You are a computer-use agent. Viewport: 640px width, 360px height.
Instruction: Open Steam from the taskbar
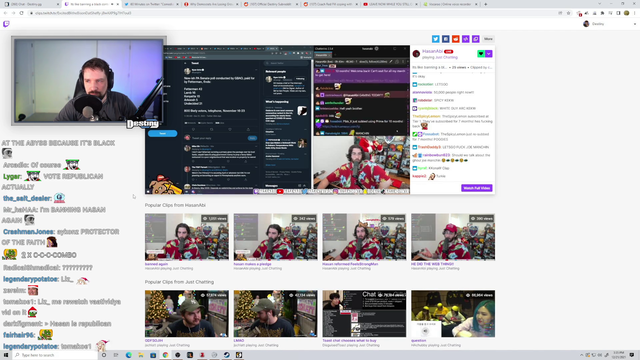pos(227,355)
